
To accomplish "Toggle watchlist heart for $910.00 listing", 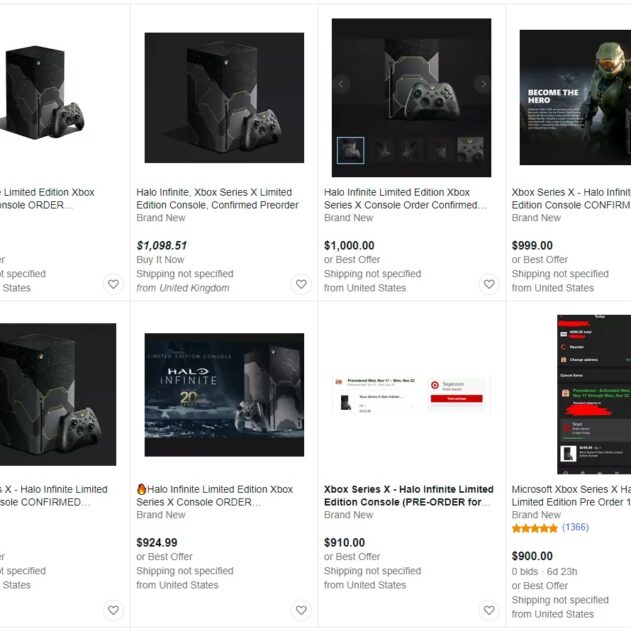I will 489,610.
